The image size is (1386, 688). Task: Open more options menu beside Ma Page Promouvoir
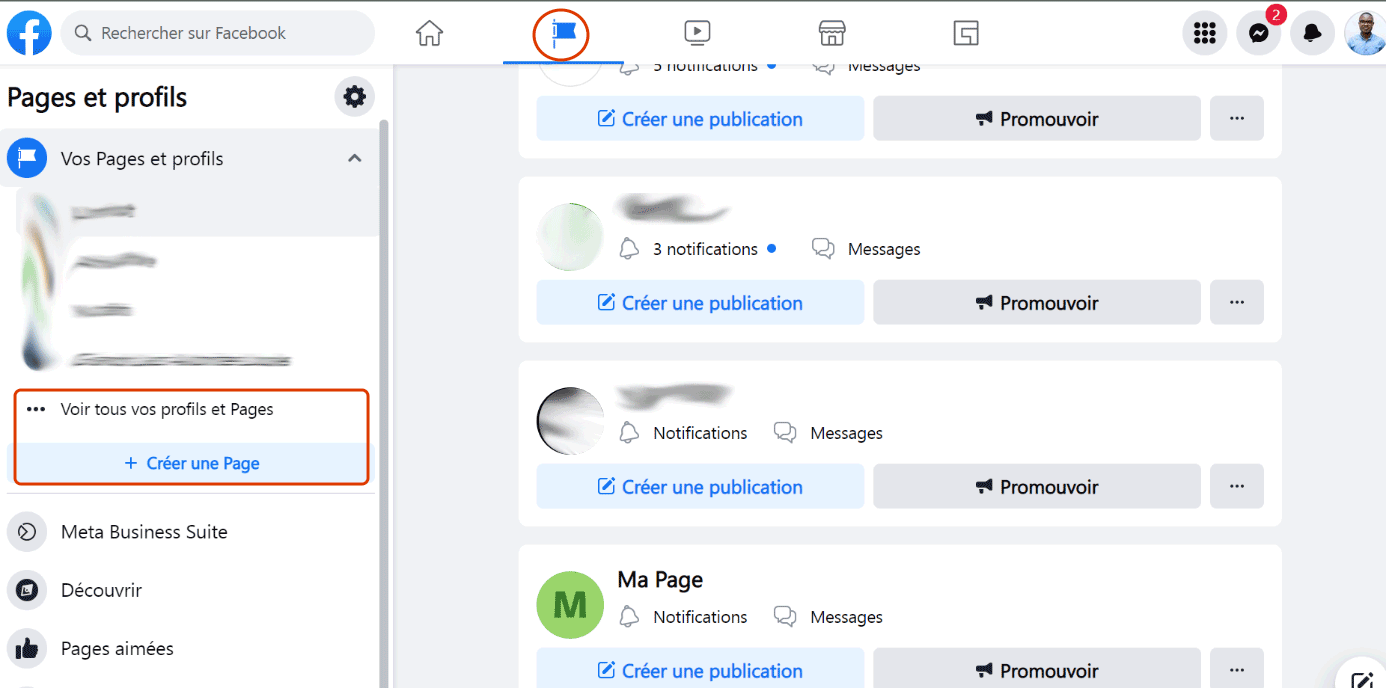[x=1237, y=670]
